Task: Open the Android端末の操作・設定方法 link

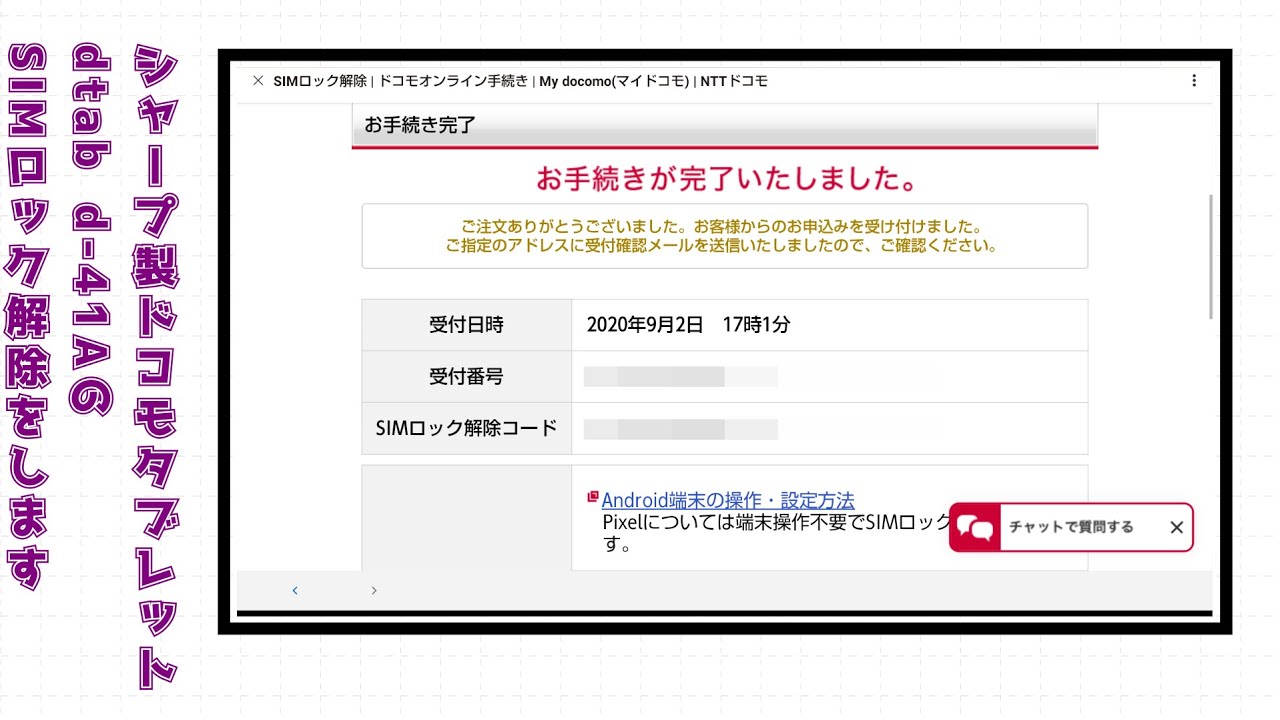Action: click(729, 499)
